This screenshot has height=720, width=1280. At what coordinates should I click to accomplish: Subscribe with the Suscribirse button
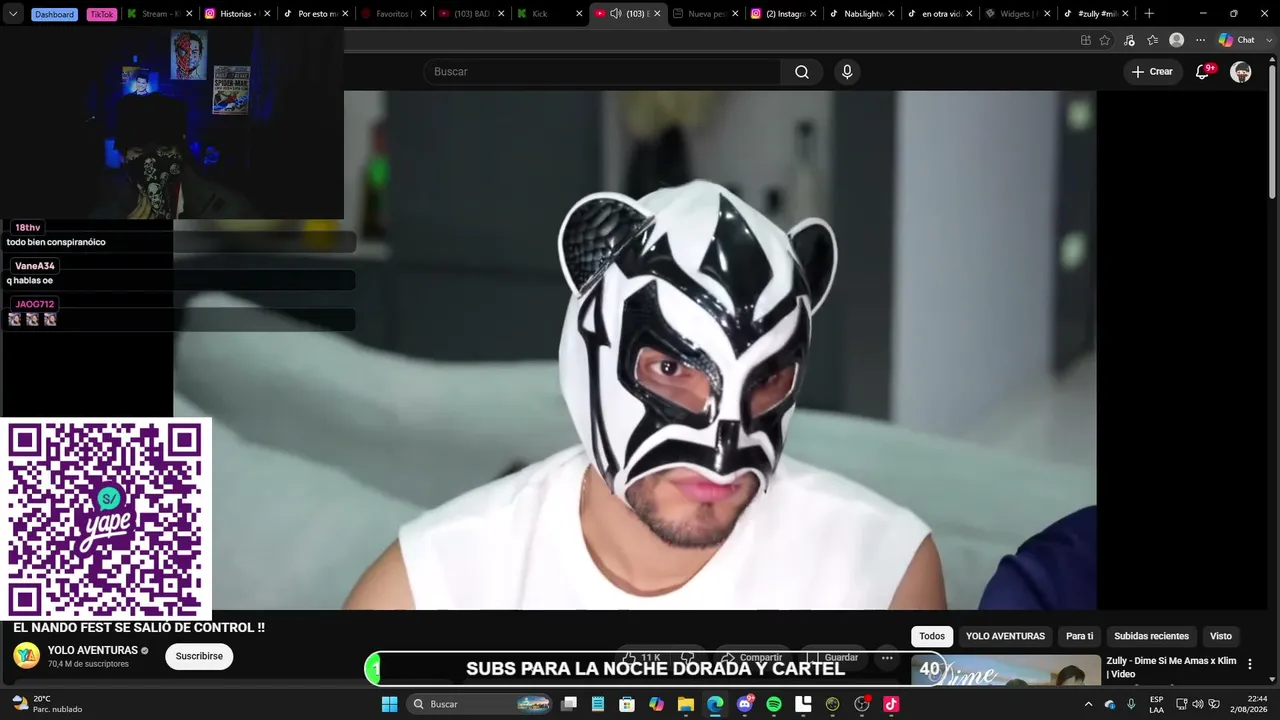[199, 656]
